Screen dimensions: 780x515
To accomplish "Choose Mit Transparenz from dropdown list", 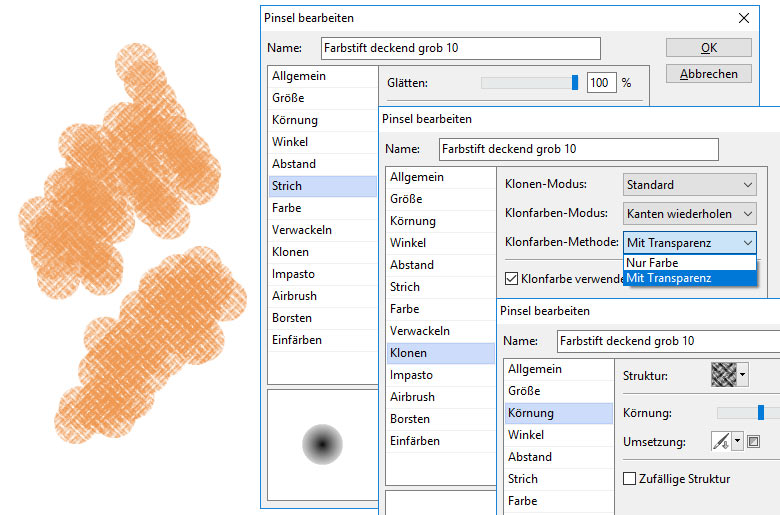I will (x=689, y=278).
